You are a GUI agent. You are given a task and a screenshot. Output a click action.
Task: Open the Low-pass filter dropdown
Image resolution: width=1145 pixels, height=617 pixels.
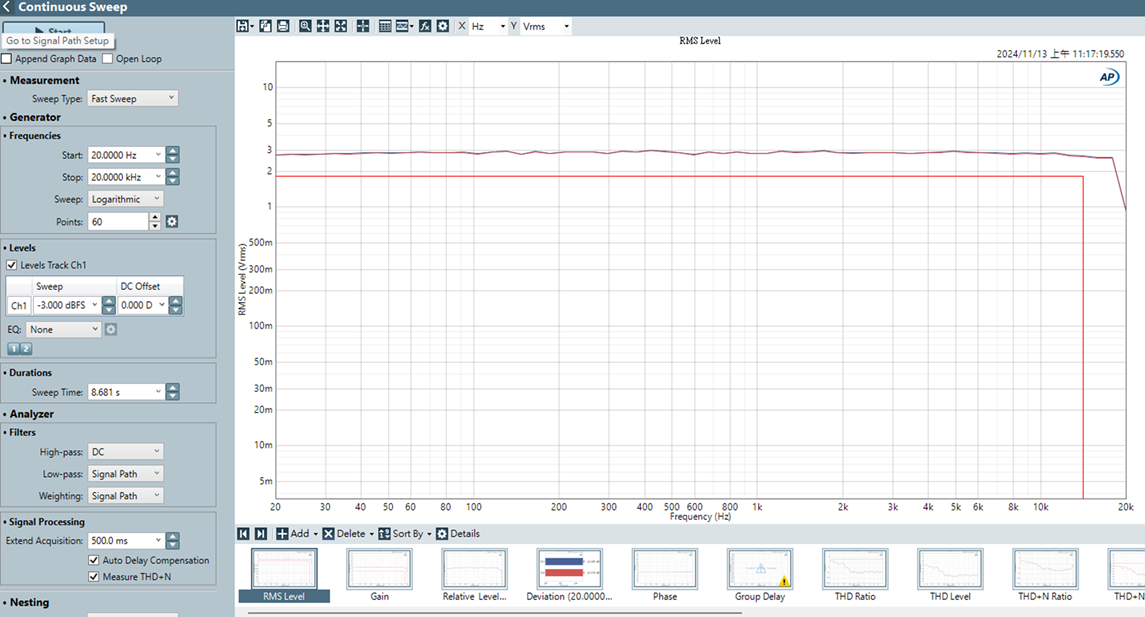[125, 473]
